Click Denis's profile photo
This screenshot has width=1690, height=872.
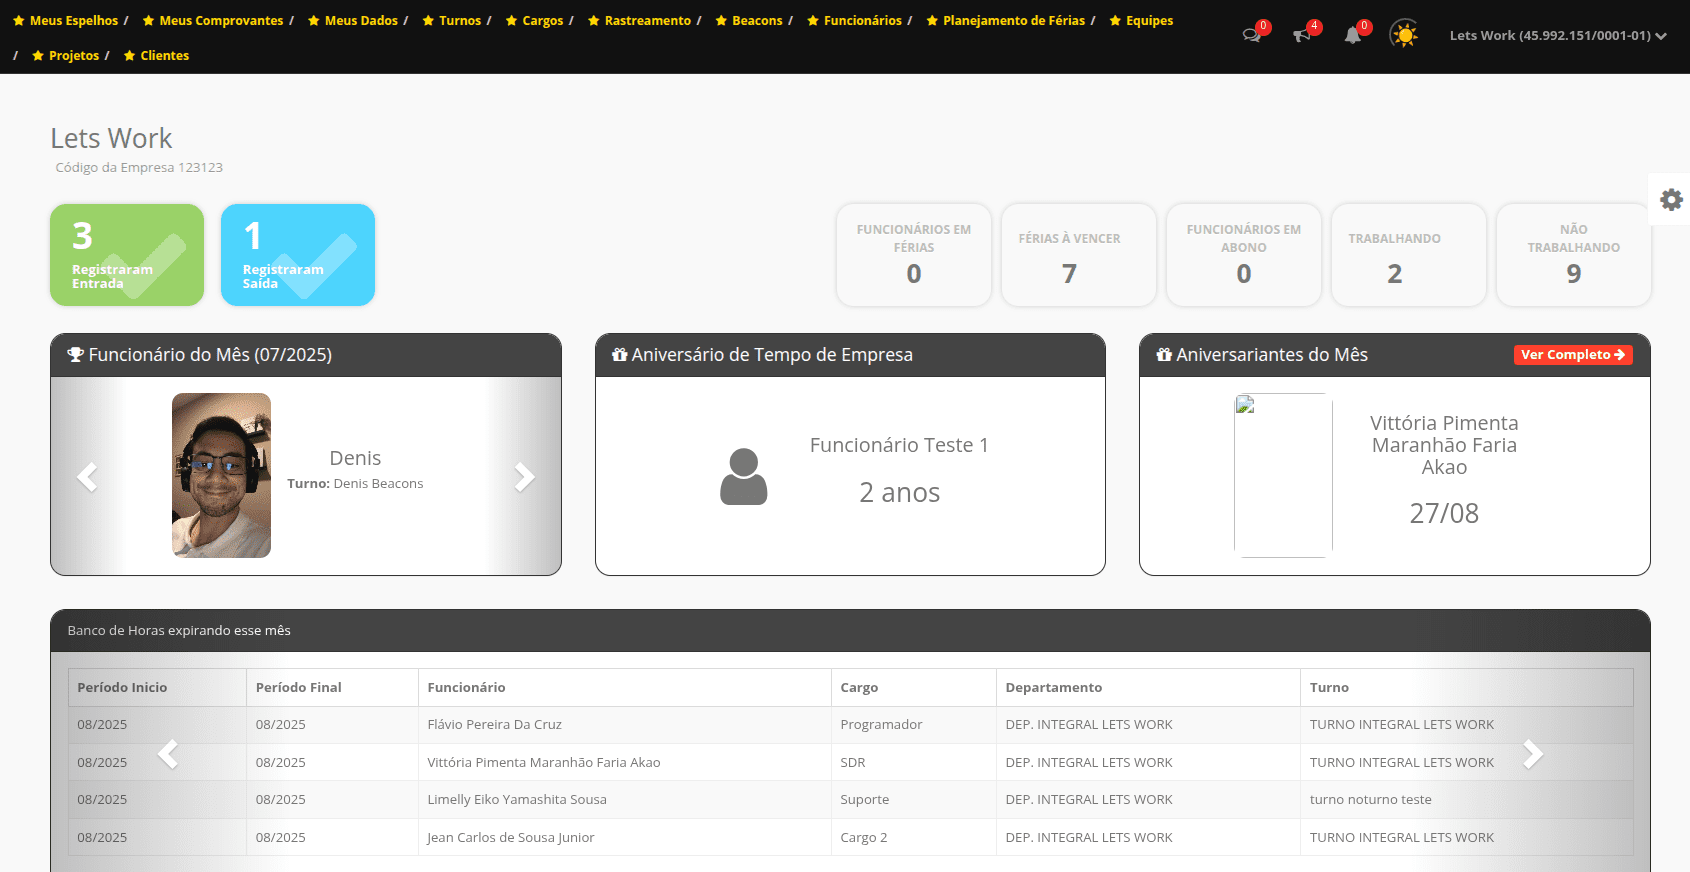point(221,475)
